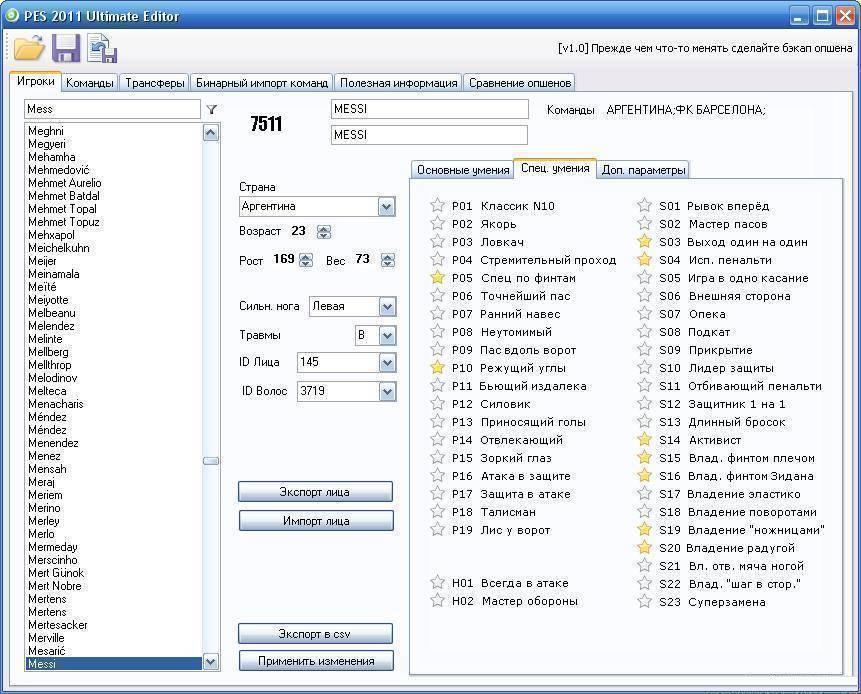Switch to the Команды tab
Viewport: 861px width, 694px height.
tap(90, 83)
